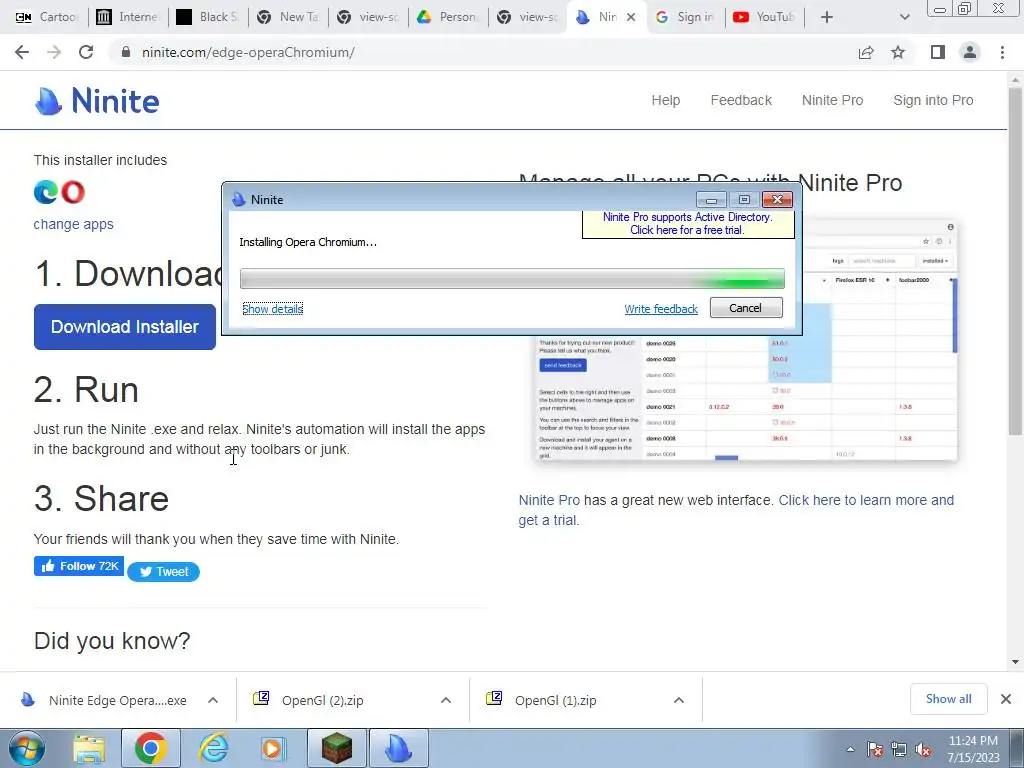This screenshot has width=1024, height=768.
Task: Switch to YouTube tab
Action: pyautogui.click(x=765, y=17)
